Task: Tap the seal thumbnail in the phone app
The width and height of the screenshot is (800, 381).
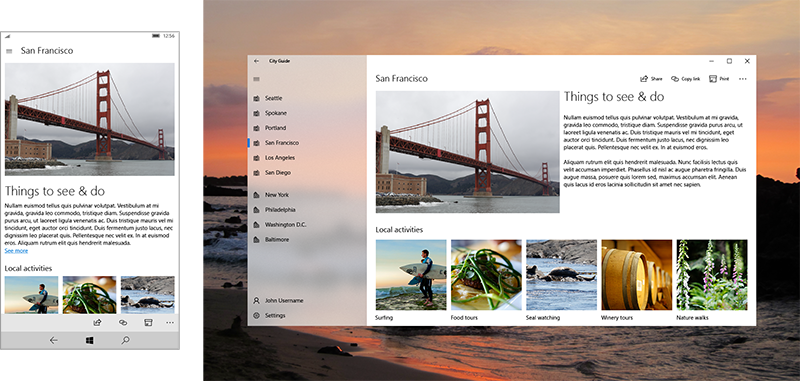Action: 147,295
